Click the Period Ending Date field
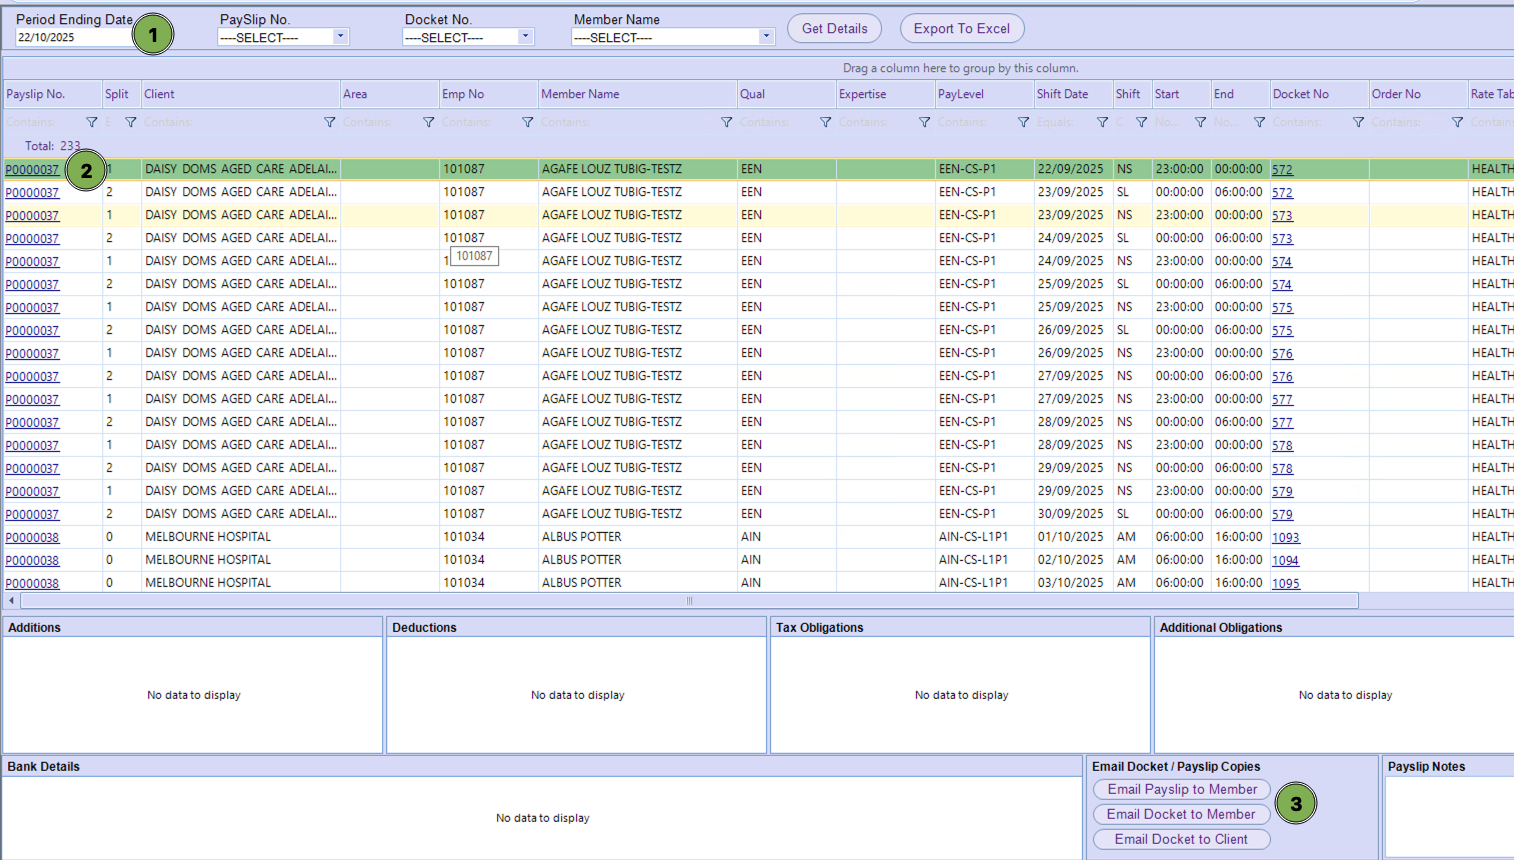The width and height of the screenshot is (1514, 860). pyautogui.click(x=73, y=37)
